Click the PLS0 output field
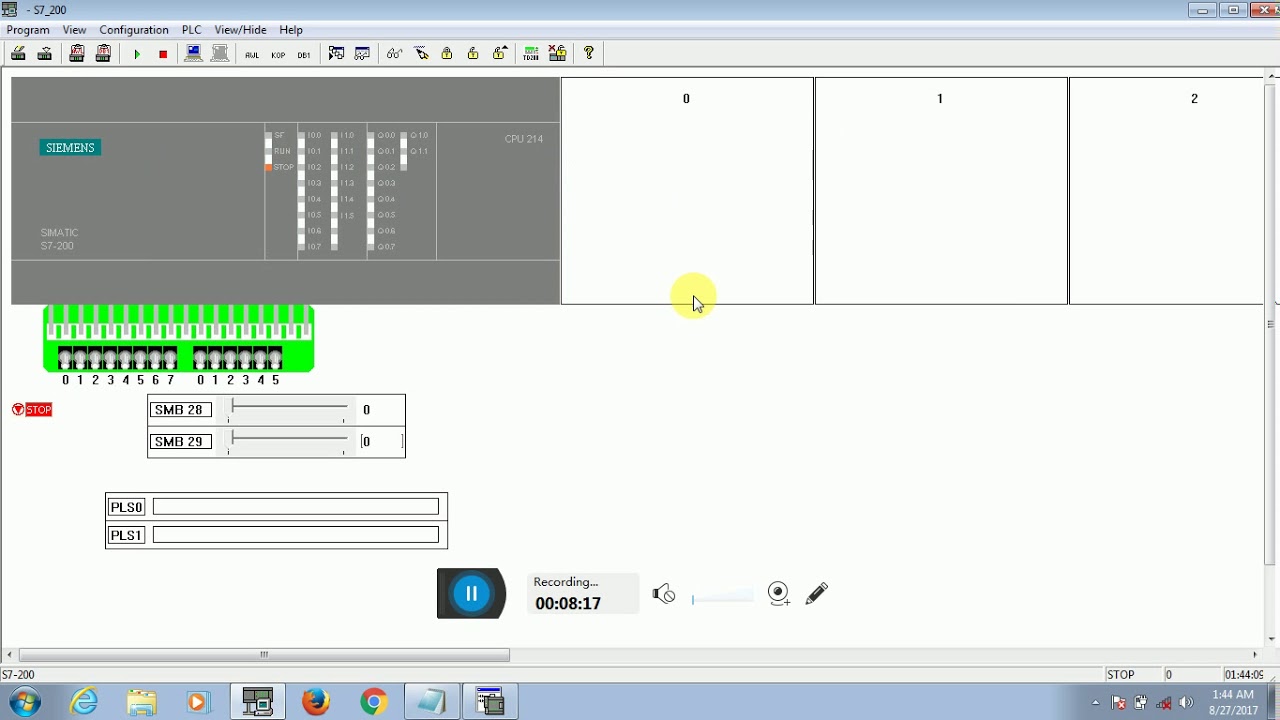 coord(296,507)
